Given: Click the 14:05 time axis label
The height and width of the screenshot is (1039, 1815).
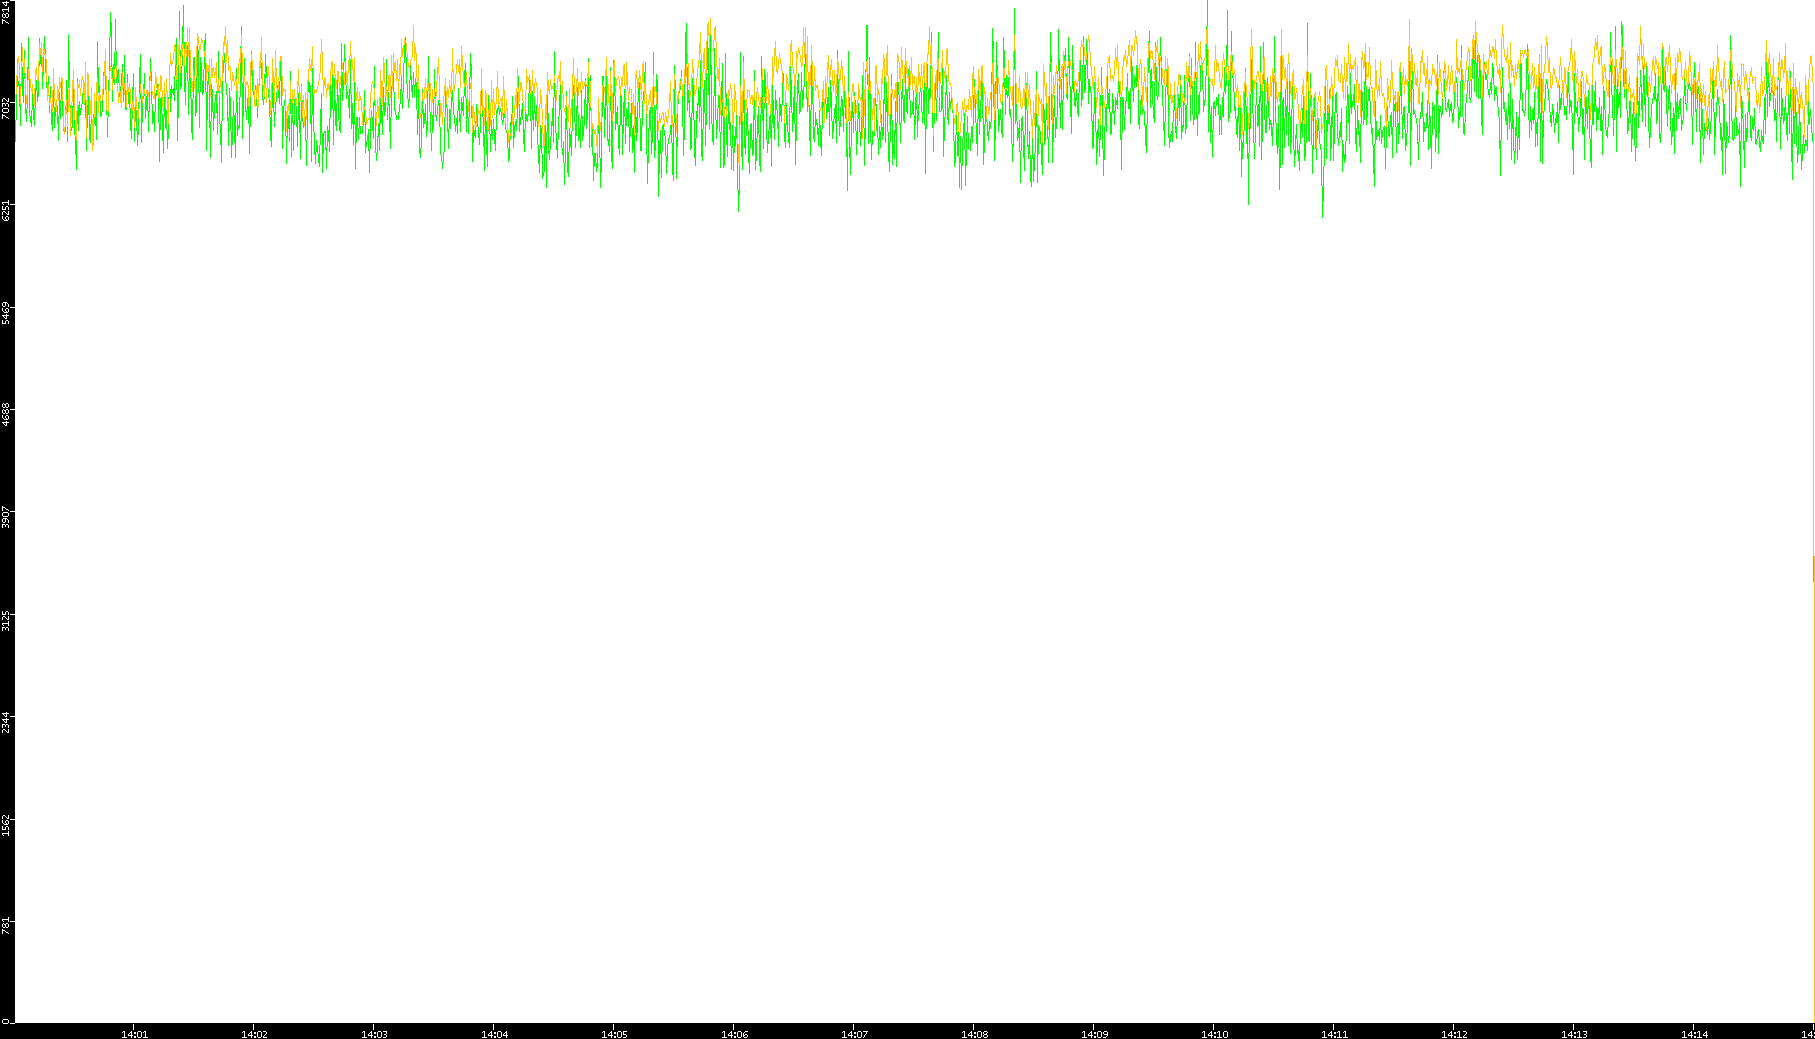Looking at the screenshot, I should coord(614,1034).
